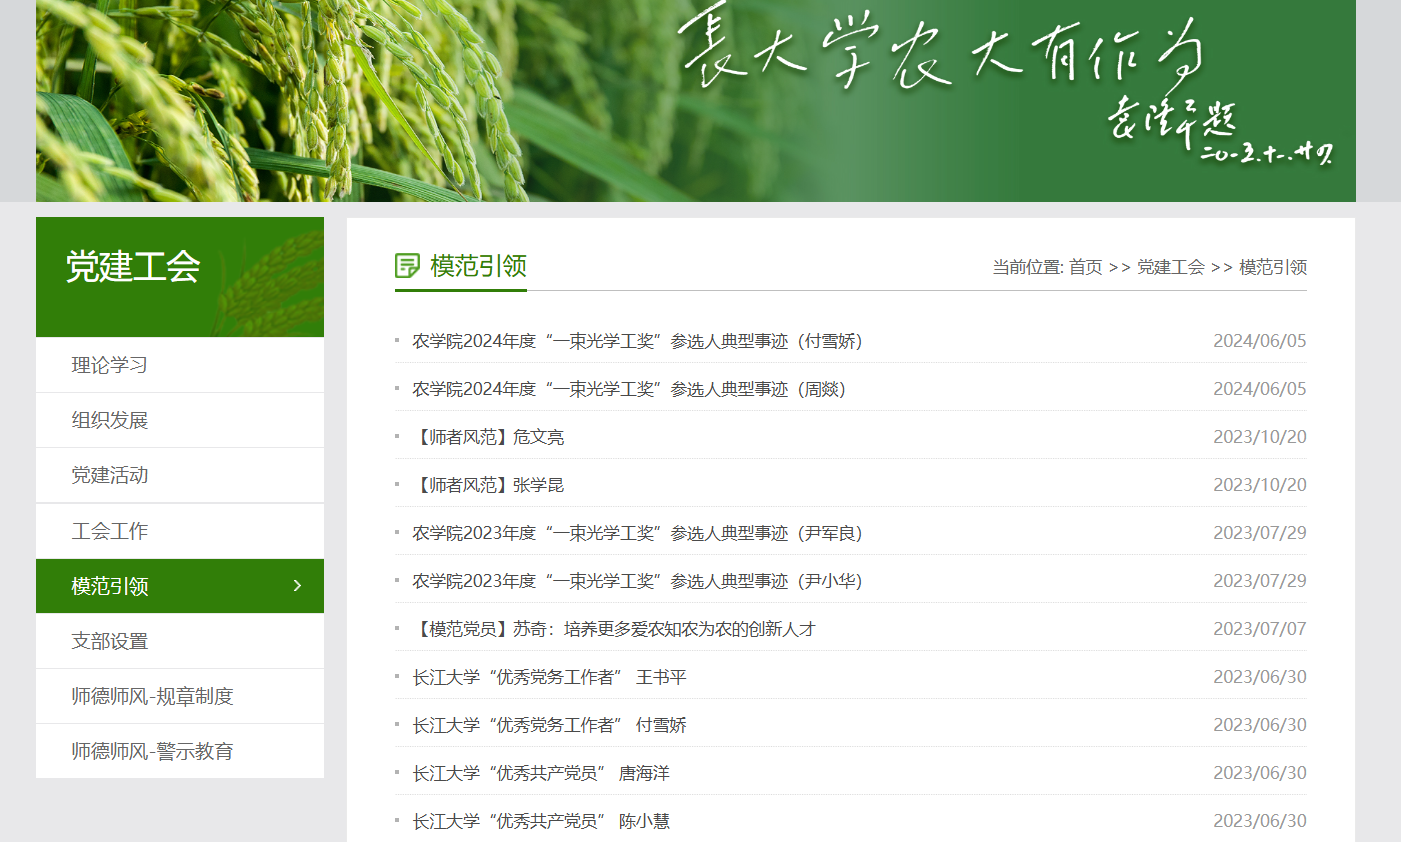Screen dimensions: 1401x842
Task: Open 【师者风范】危文亮 article
Action: tap(489, 437)
